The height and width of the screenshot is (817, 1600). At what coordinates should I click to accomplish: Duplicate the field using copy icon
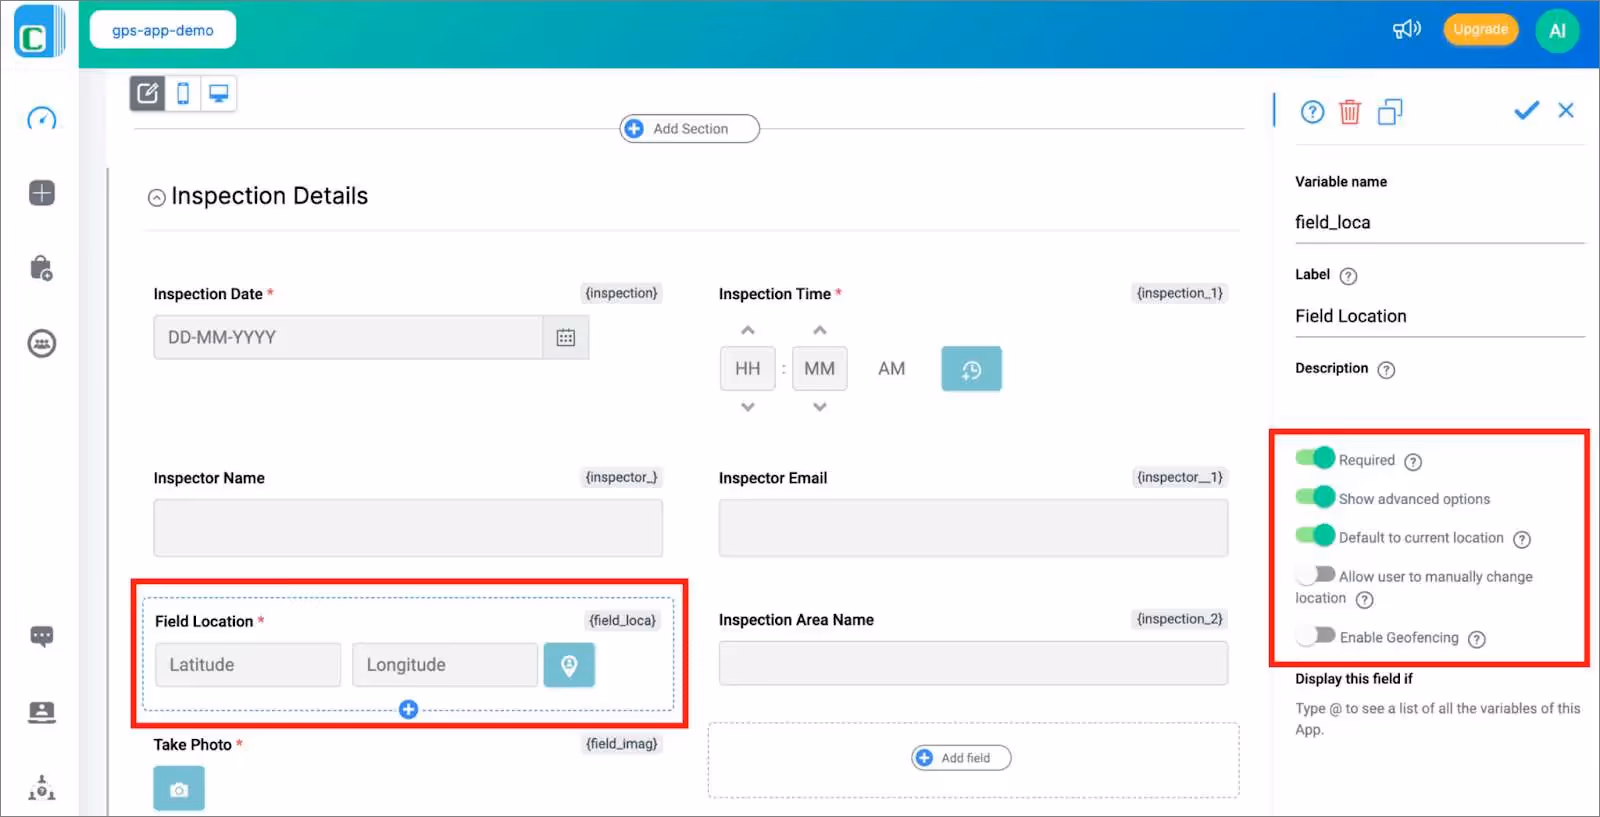point(1390,112)
